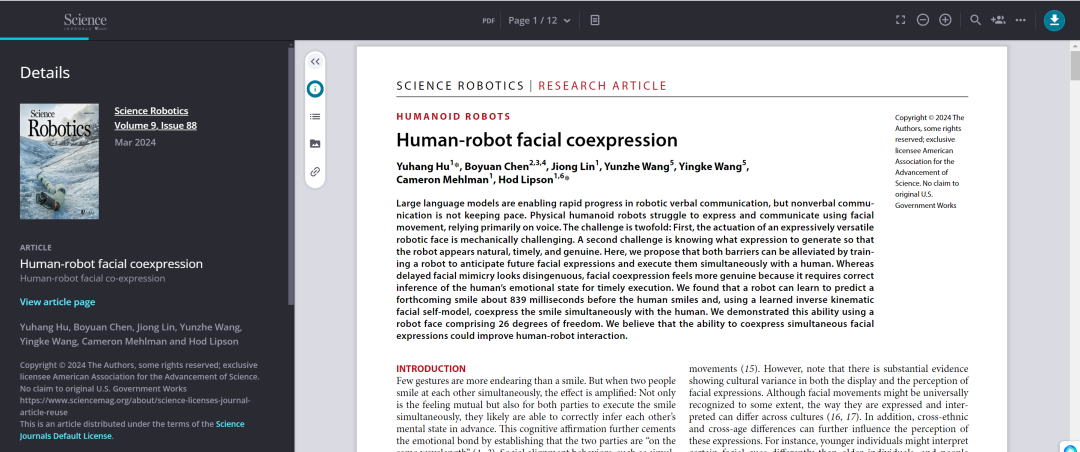Open the Volume 9, Issue 88 link
Viewport: 1080px width, 452px height.
156,125
